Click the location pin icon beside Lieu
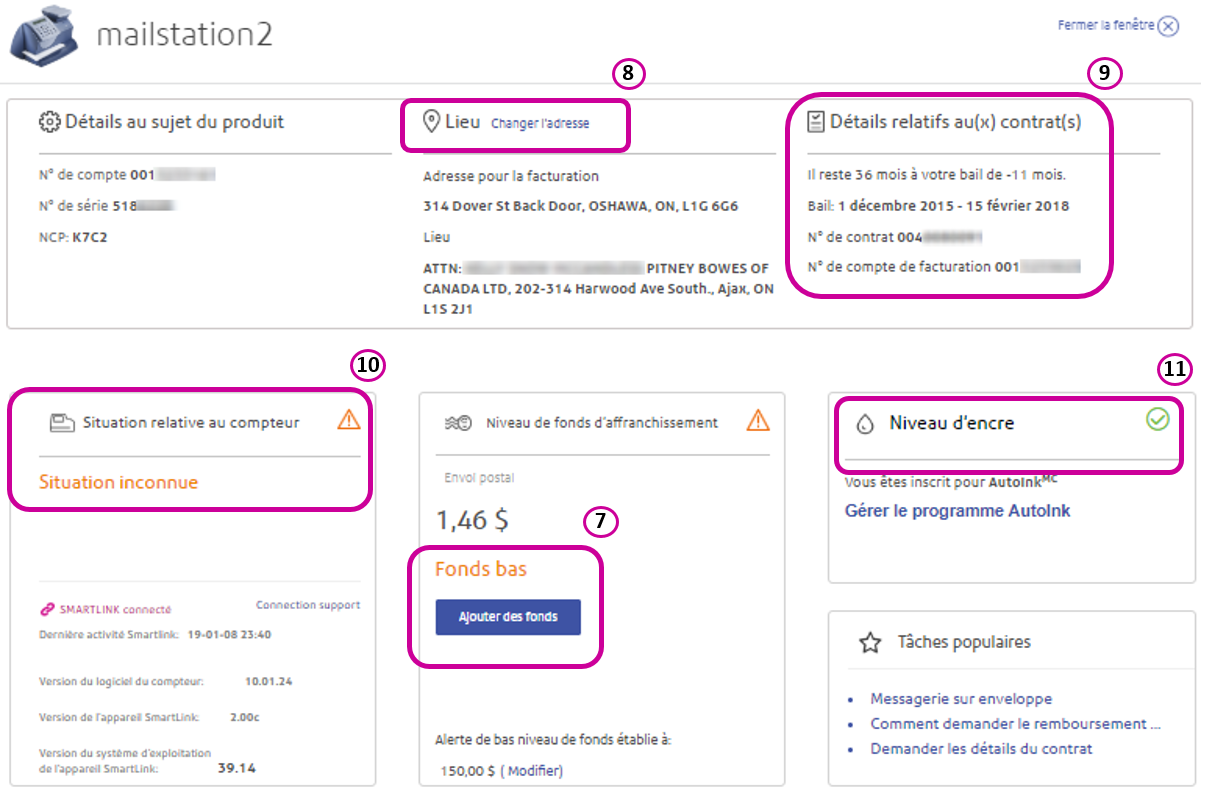Image resolution: width=1226 pixels, height=796 pixels. pyautogui.click(x=432, y=123)
